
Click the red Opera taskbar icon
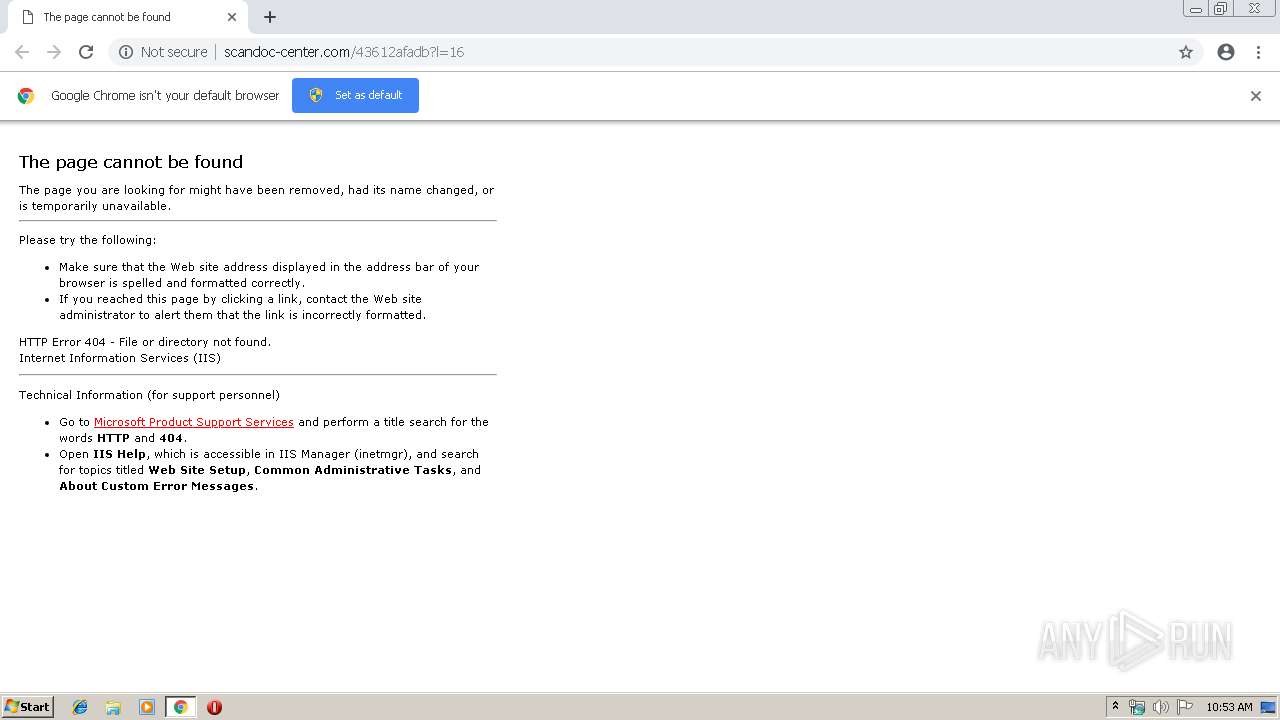coord(214,707)
